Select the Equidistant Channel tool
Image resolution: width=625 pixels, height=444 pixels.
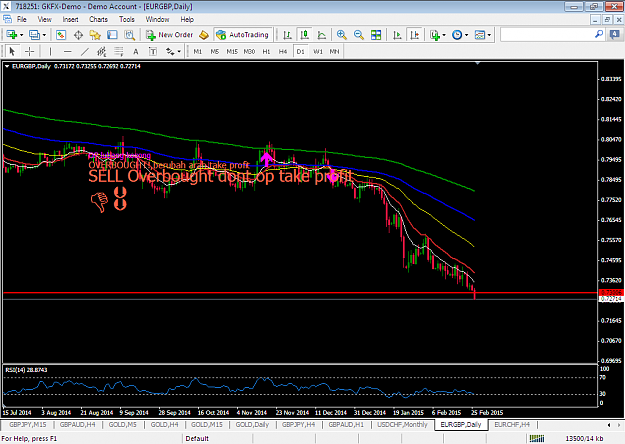[x=102, y=51]
